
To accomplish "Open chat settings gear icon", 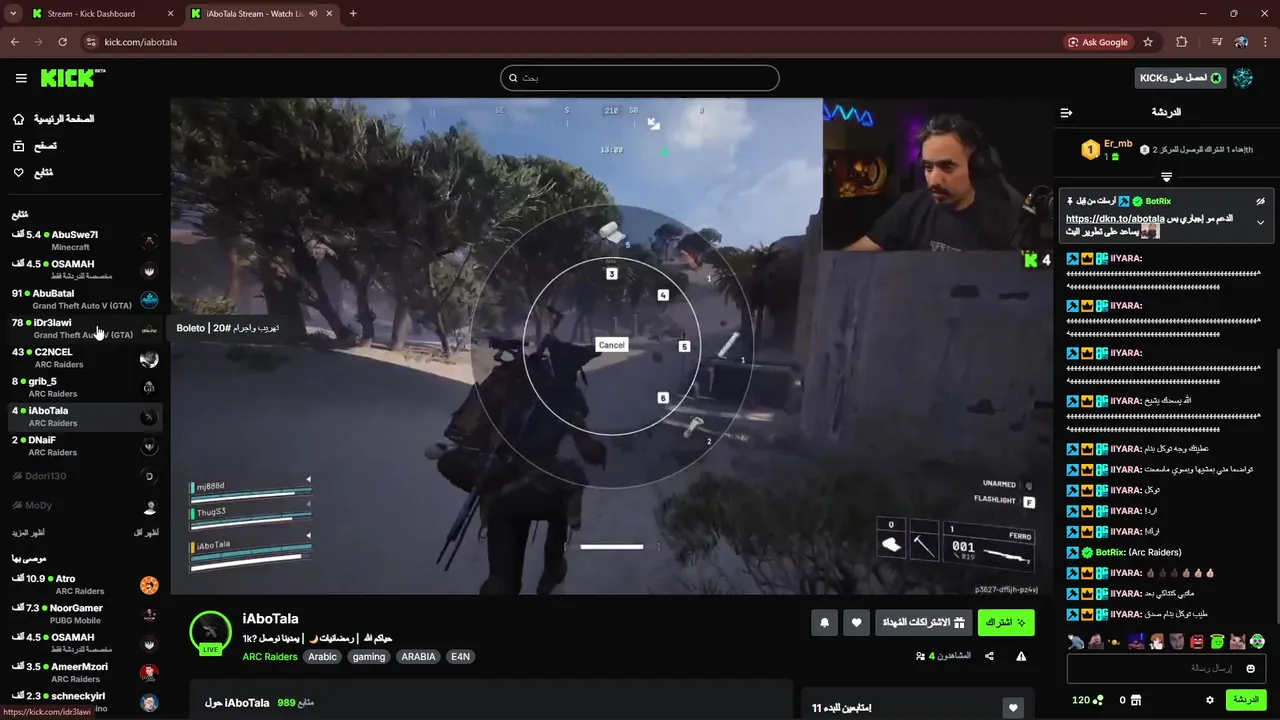I will tap(1210, 700).
